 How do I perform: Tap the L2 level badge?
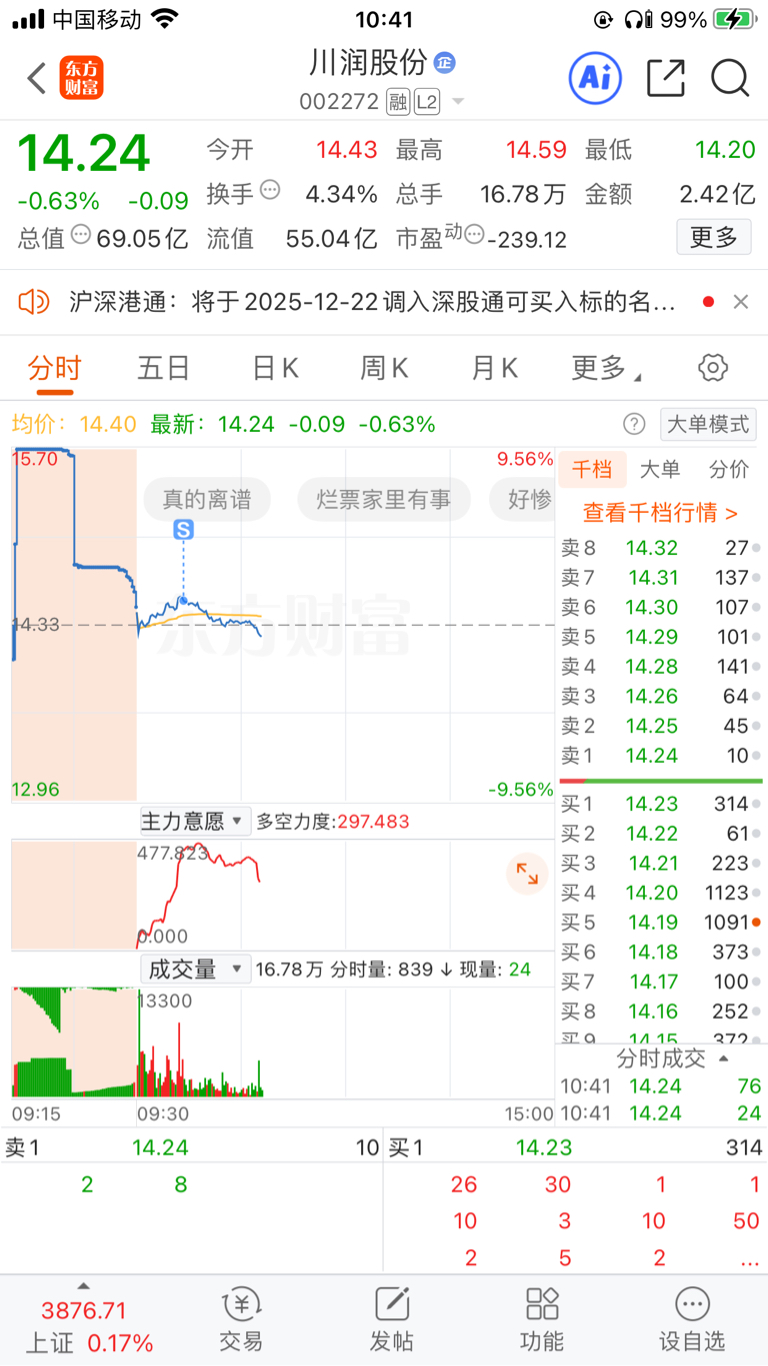427,102
